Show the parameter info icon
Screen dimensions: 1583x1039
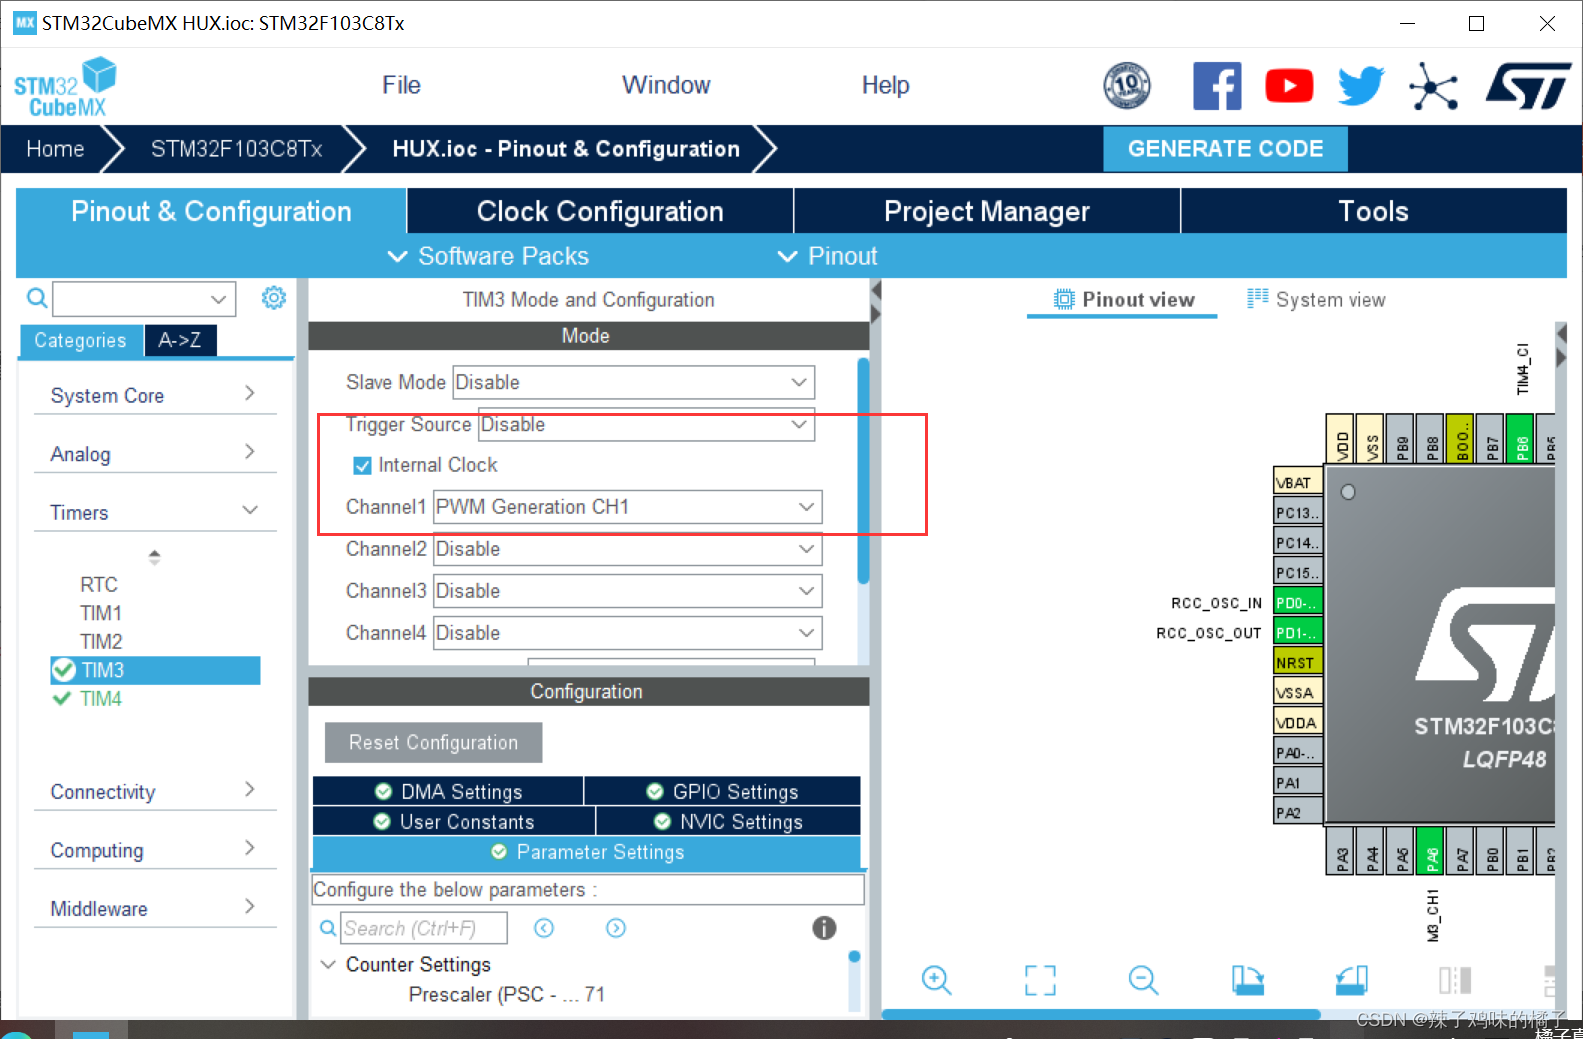[824, 928]
